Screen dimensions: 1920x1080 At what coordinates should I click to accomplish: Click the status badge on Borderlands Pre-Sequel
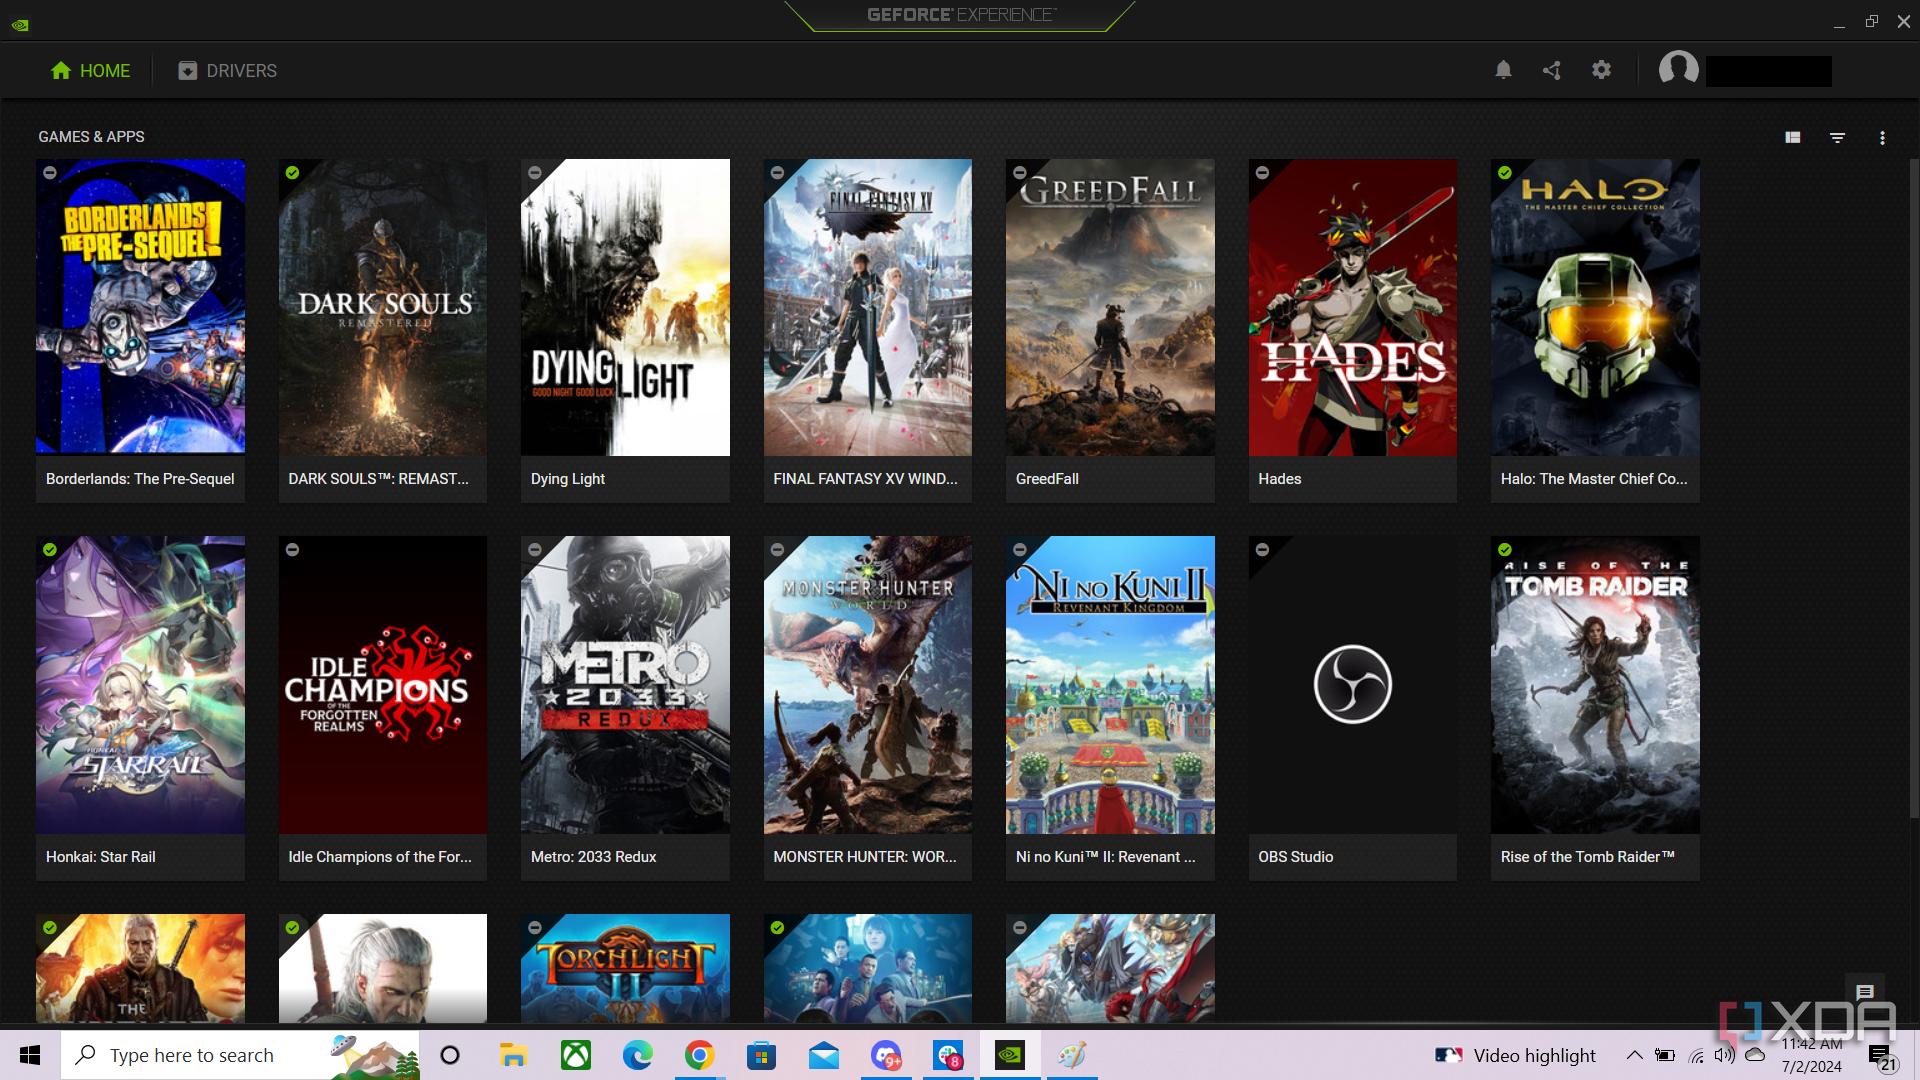pos(50,173)
